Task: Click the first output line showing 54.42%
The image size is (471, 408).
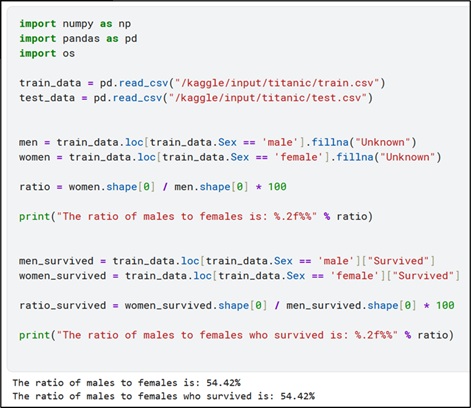Action: (127, 383)
